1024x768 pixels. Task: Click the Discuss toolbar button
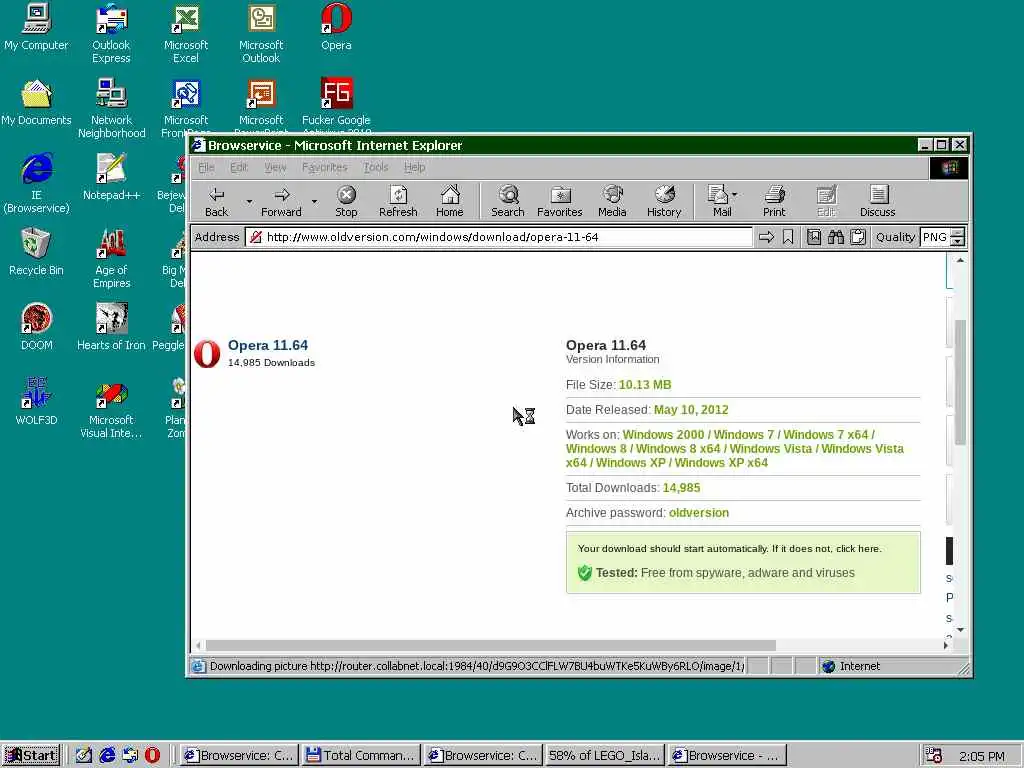tap(878, 201)
